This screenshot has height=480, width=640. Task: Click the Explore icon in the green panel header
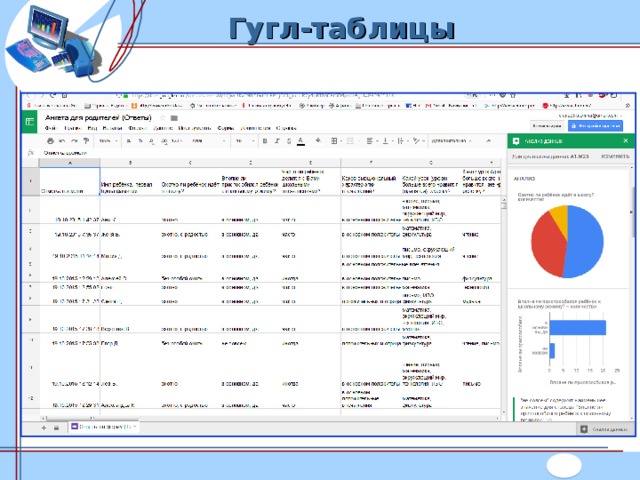(x=516, y=141)
